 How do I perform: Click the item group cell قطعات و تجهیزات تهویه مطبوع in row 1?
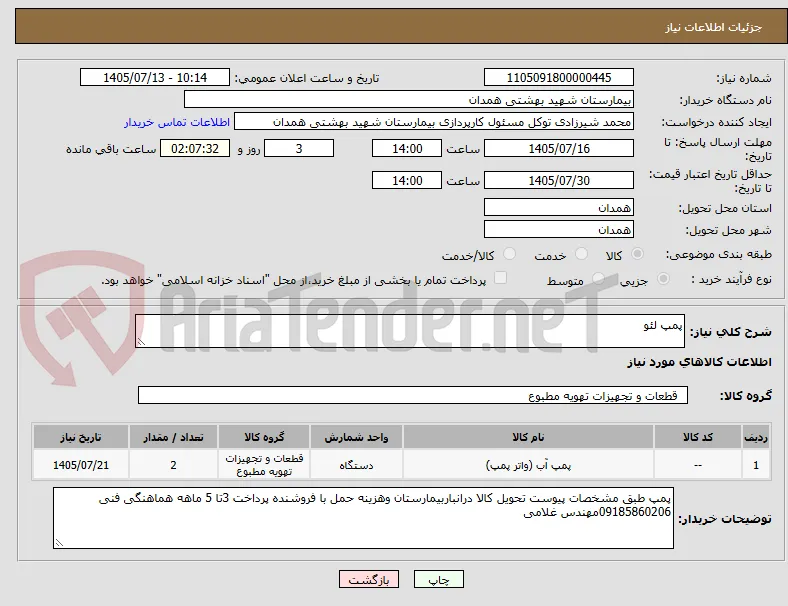pos(264,465)
